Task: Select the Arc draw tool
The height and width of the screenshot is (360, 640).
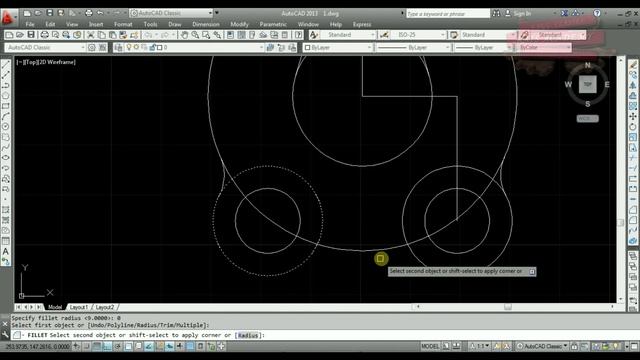Action: [x=6, y=116]
